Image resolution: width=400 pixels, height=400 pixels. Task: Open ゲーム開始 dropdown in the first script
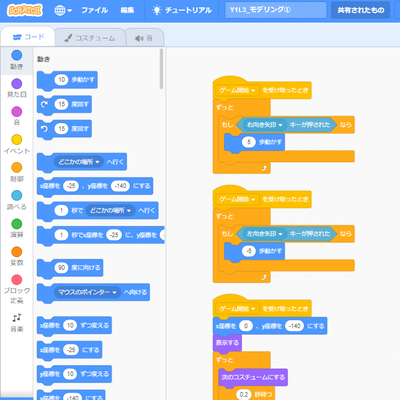[x=237, y=90]
